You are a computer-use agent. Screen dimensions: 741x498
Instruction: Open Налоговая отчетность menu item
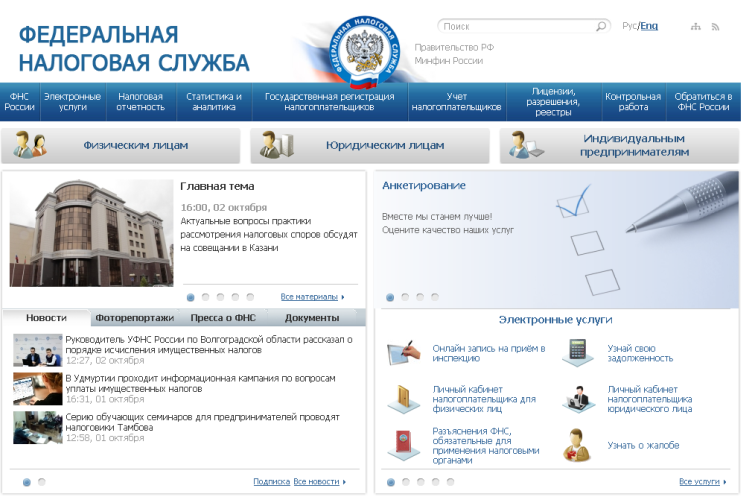point(141,102)
